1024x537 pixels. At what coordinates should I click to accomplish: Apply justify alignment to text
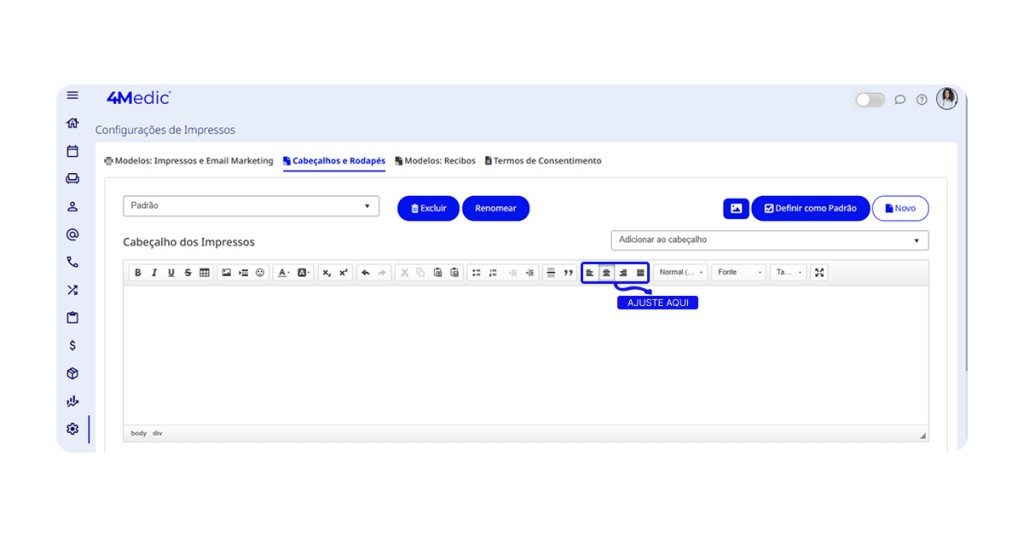pos(640,273)
